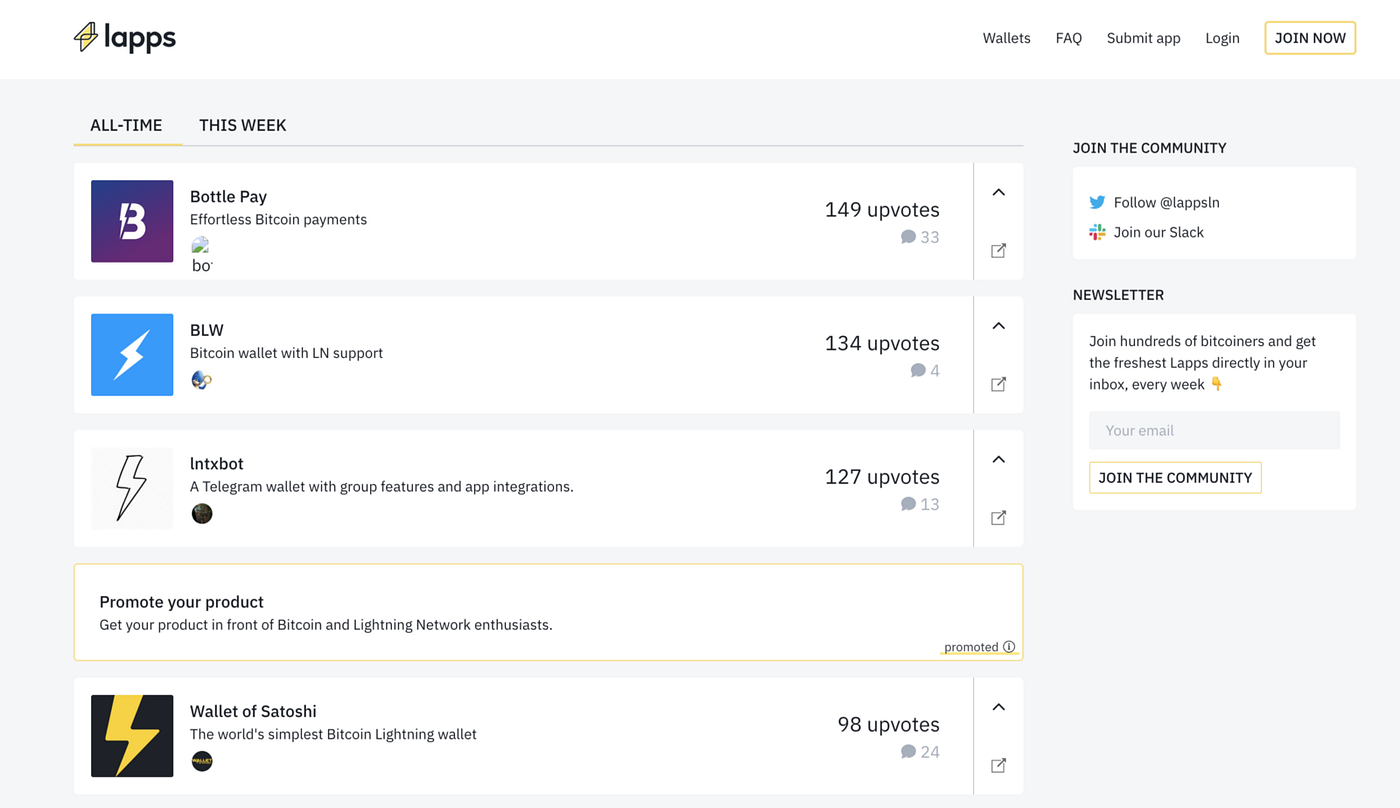Open the Wallets navigation link
The image size is (1400, 808).
click(1006, 38)
